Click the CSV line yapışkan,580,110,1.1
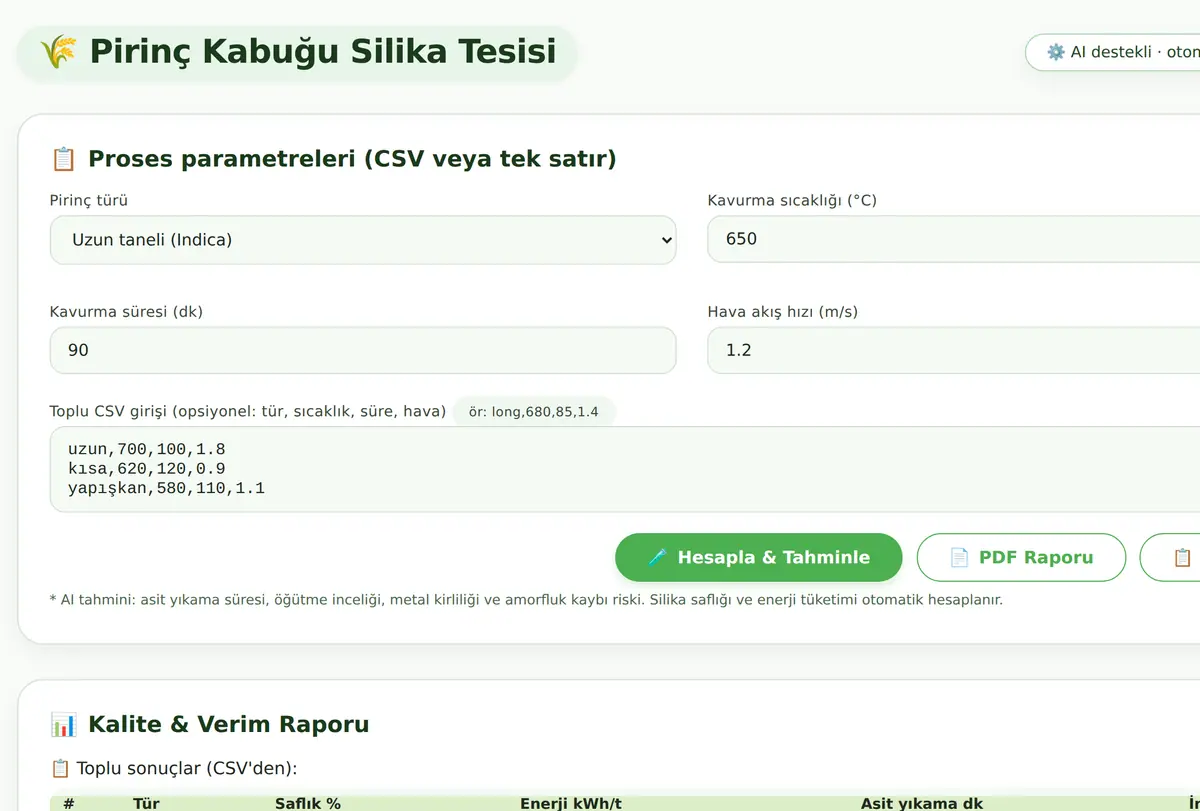This screenshot has height=811, width=1200. (166, 488)
